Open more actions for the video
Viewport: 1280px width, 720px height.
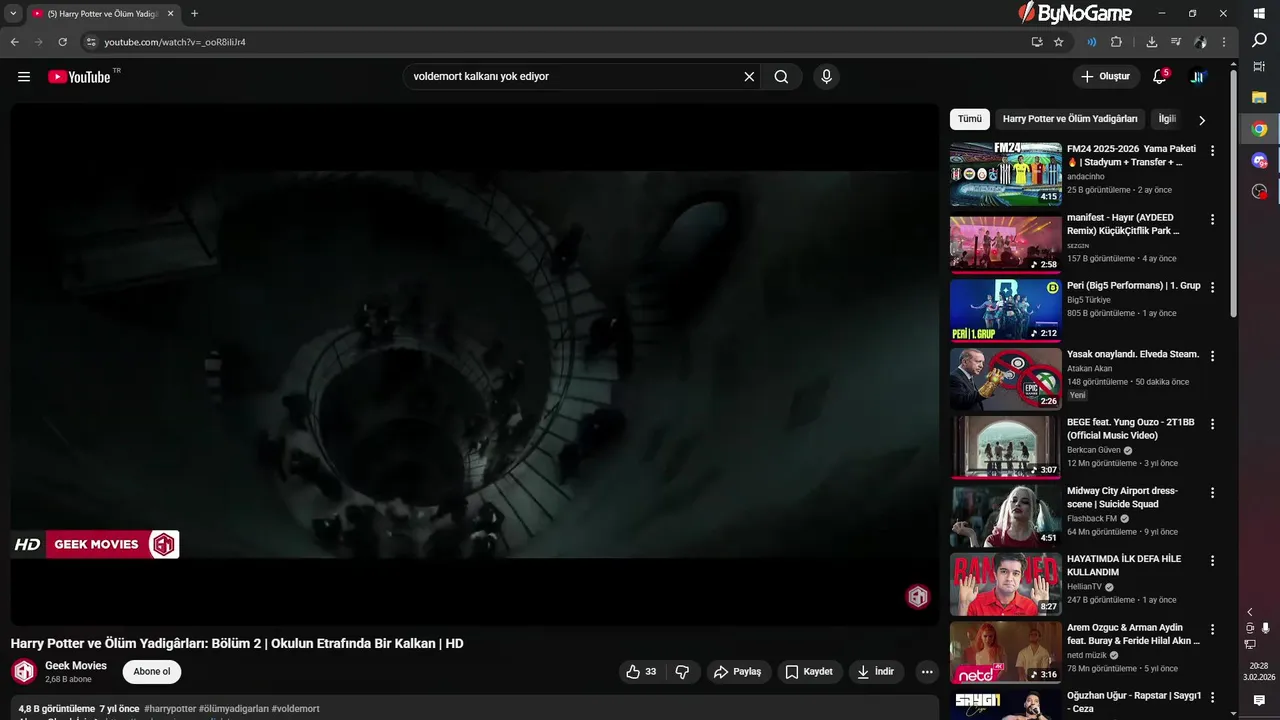click(927, 672)
